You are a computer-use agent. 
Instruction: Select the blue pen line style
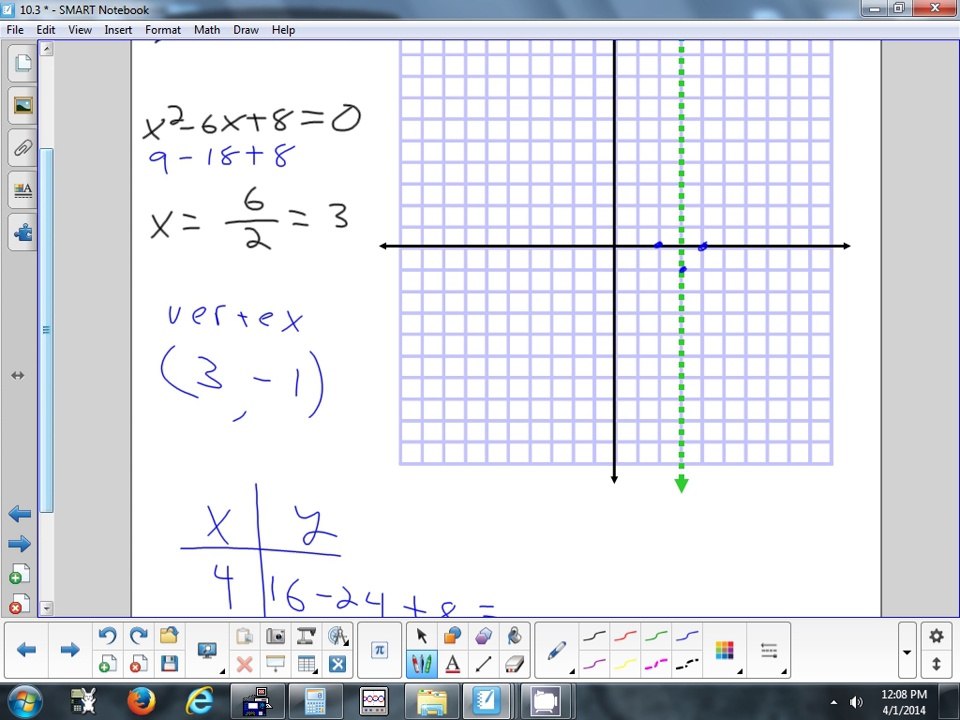(687, 637)
